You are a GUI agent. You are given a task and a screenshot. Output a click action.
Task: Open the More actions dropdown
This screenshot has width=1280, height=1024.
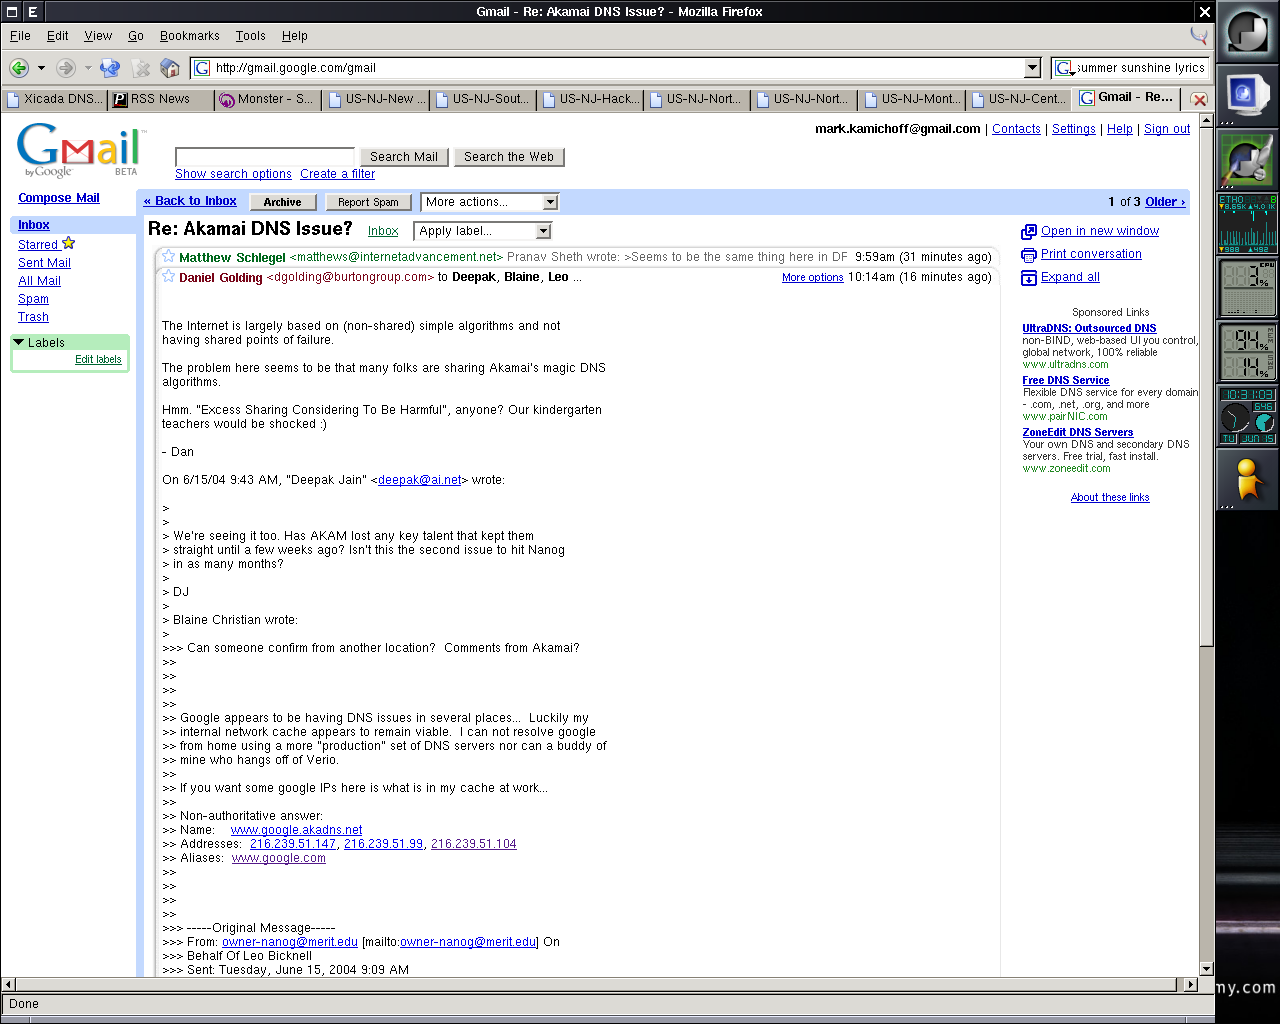[x=489, y=202]
